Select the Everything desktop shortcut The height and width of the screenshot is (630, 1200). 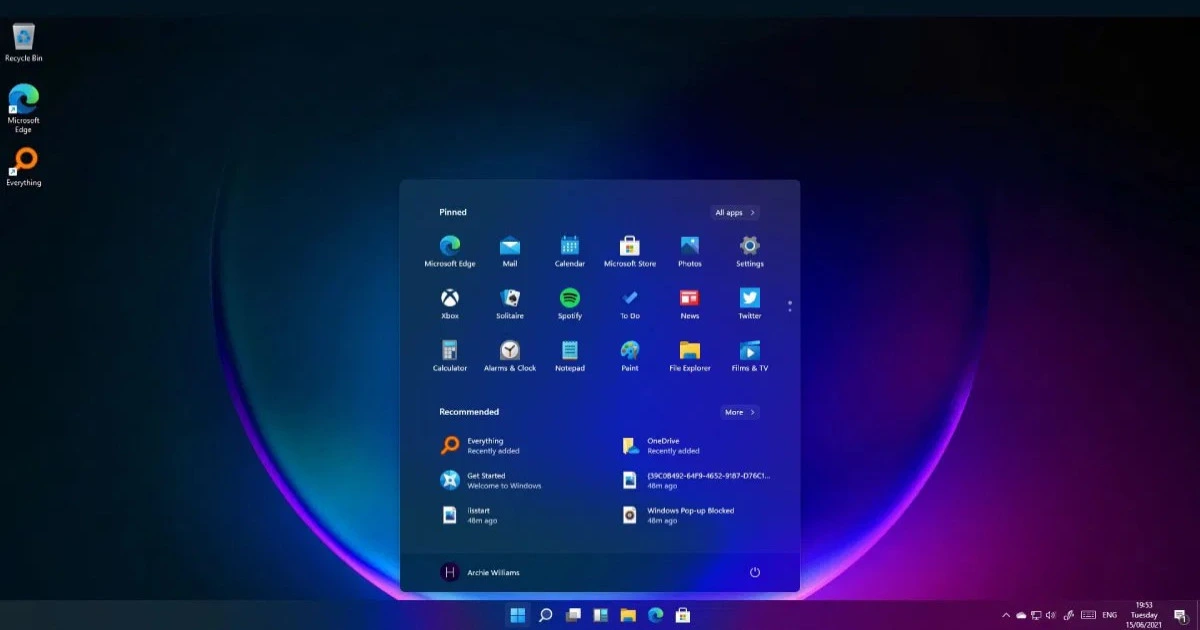(24, 167)
